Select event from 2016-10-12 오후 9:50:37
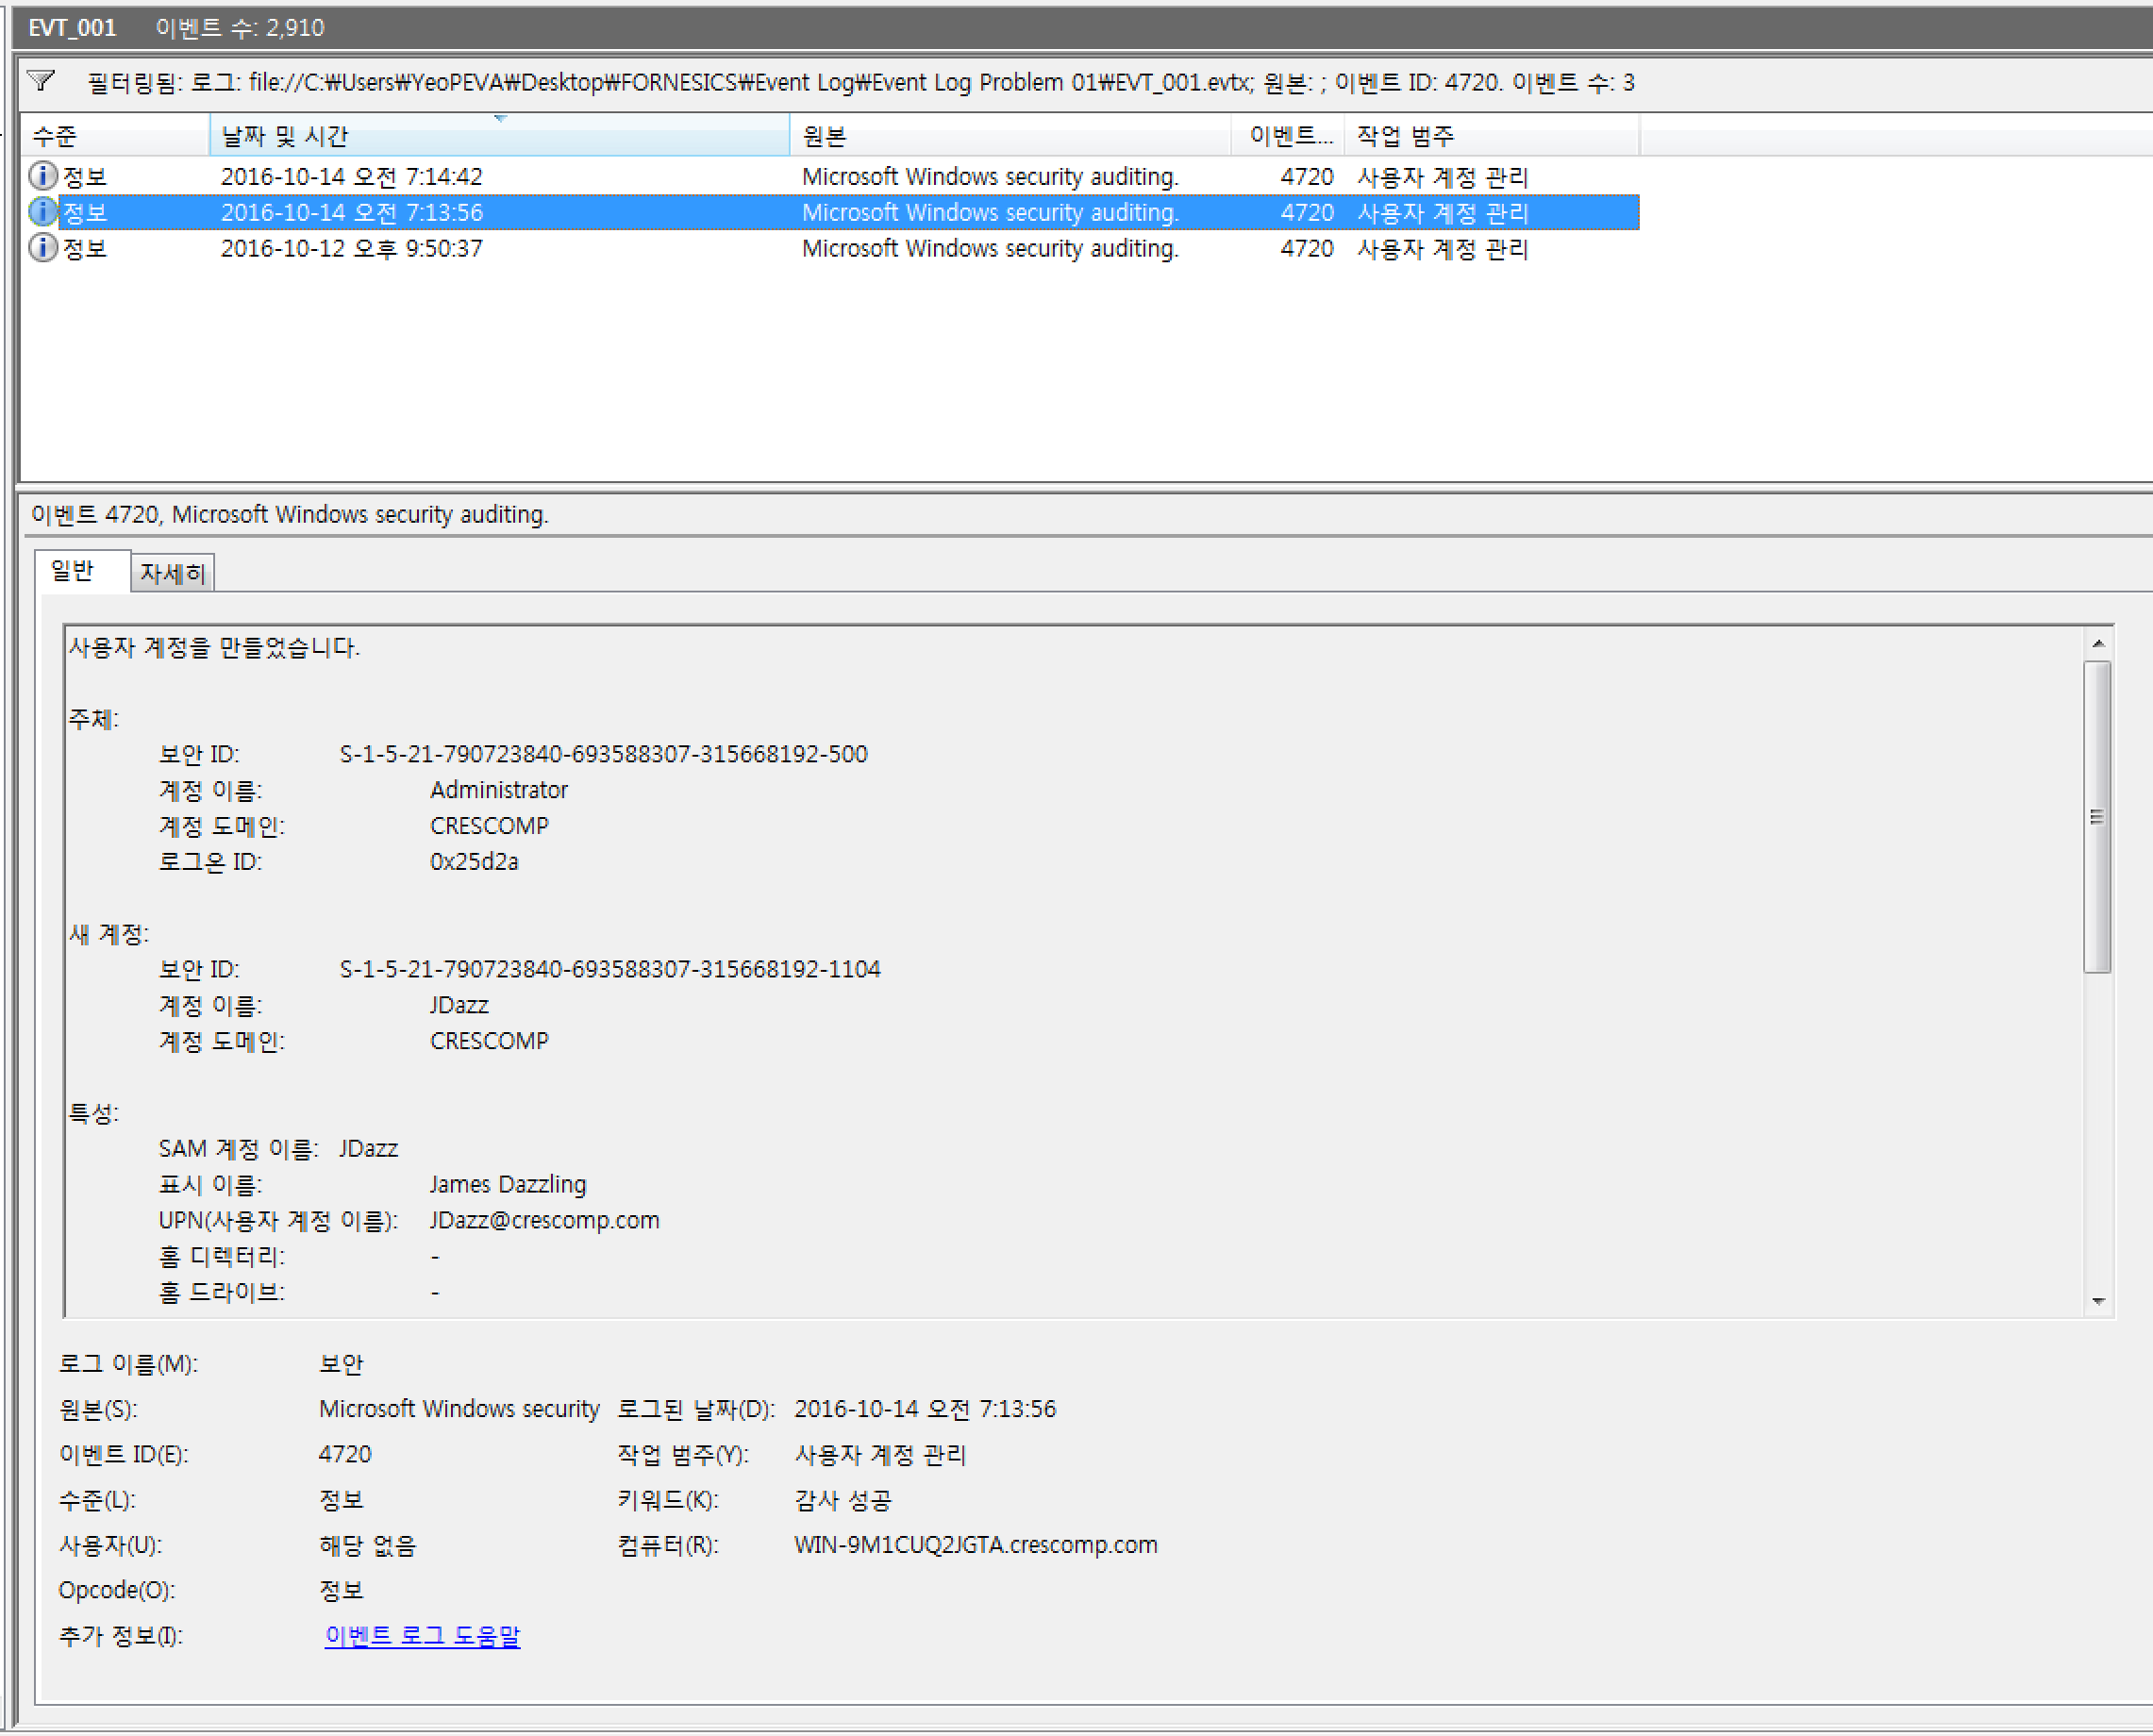The width and height of the screenshot is (2153, 1736). pos(351,249)
